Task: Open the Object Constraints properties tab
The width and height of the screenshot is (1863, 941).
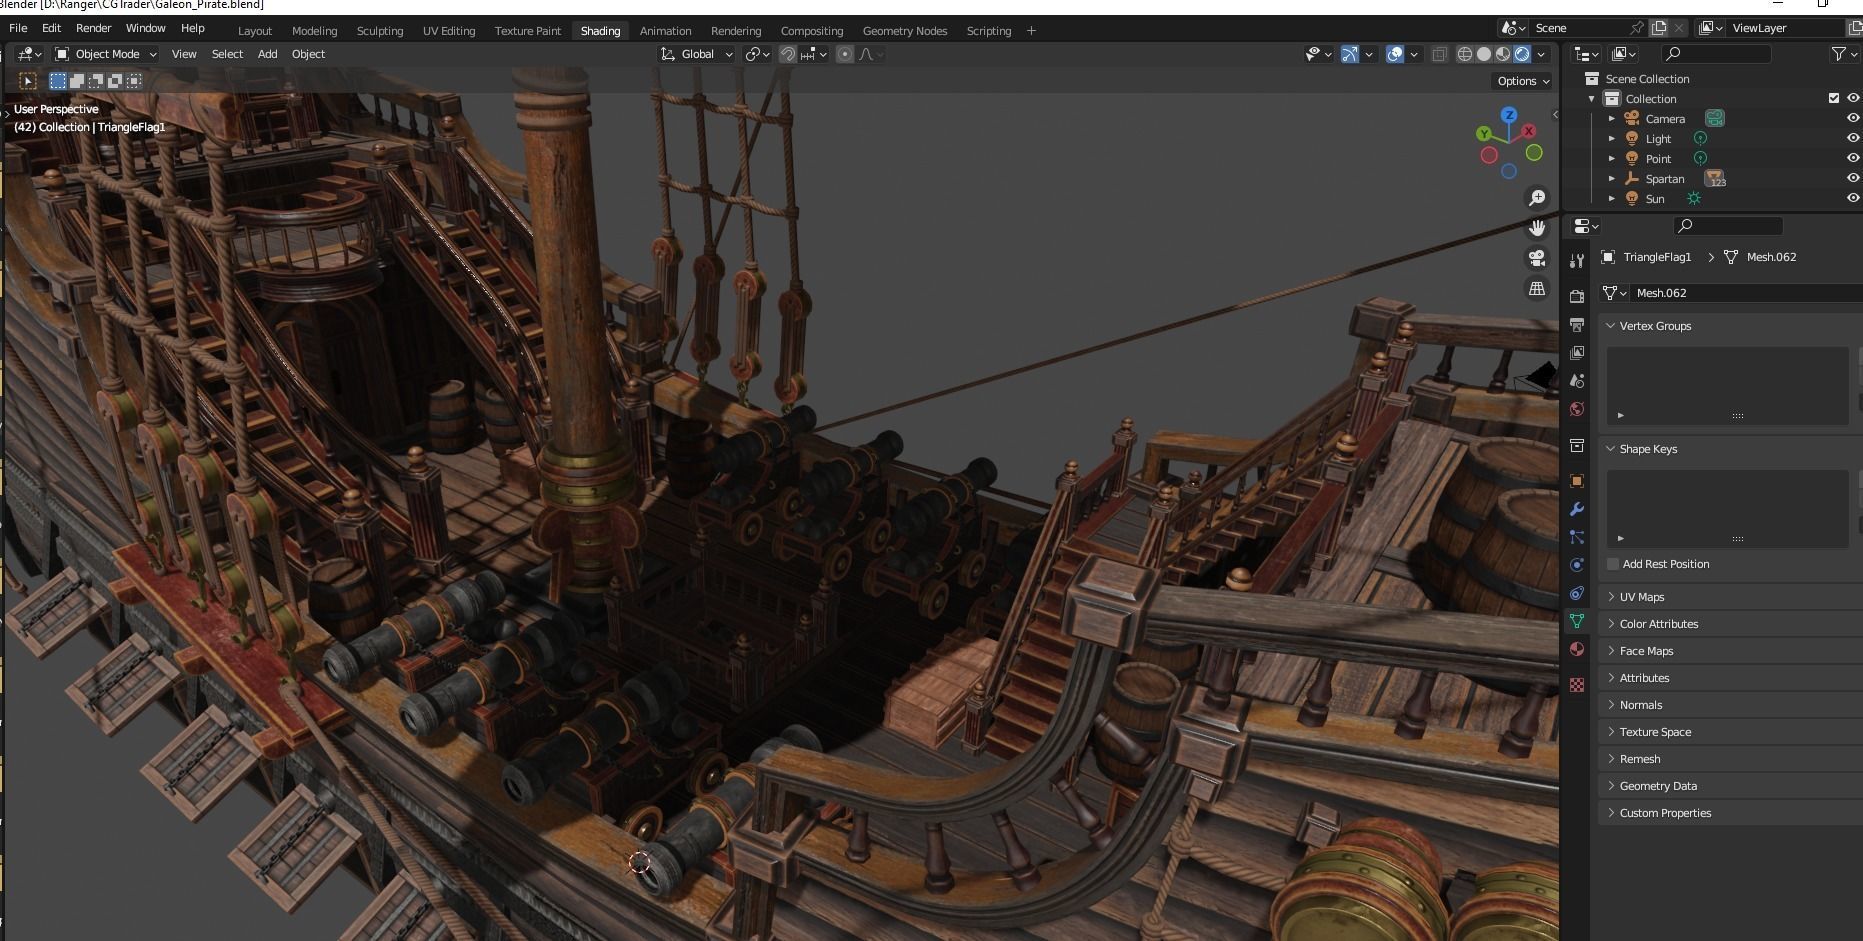Action: click(1577, 592)
